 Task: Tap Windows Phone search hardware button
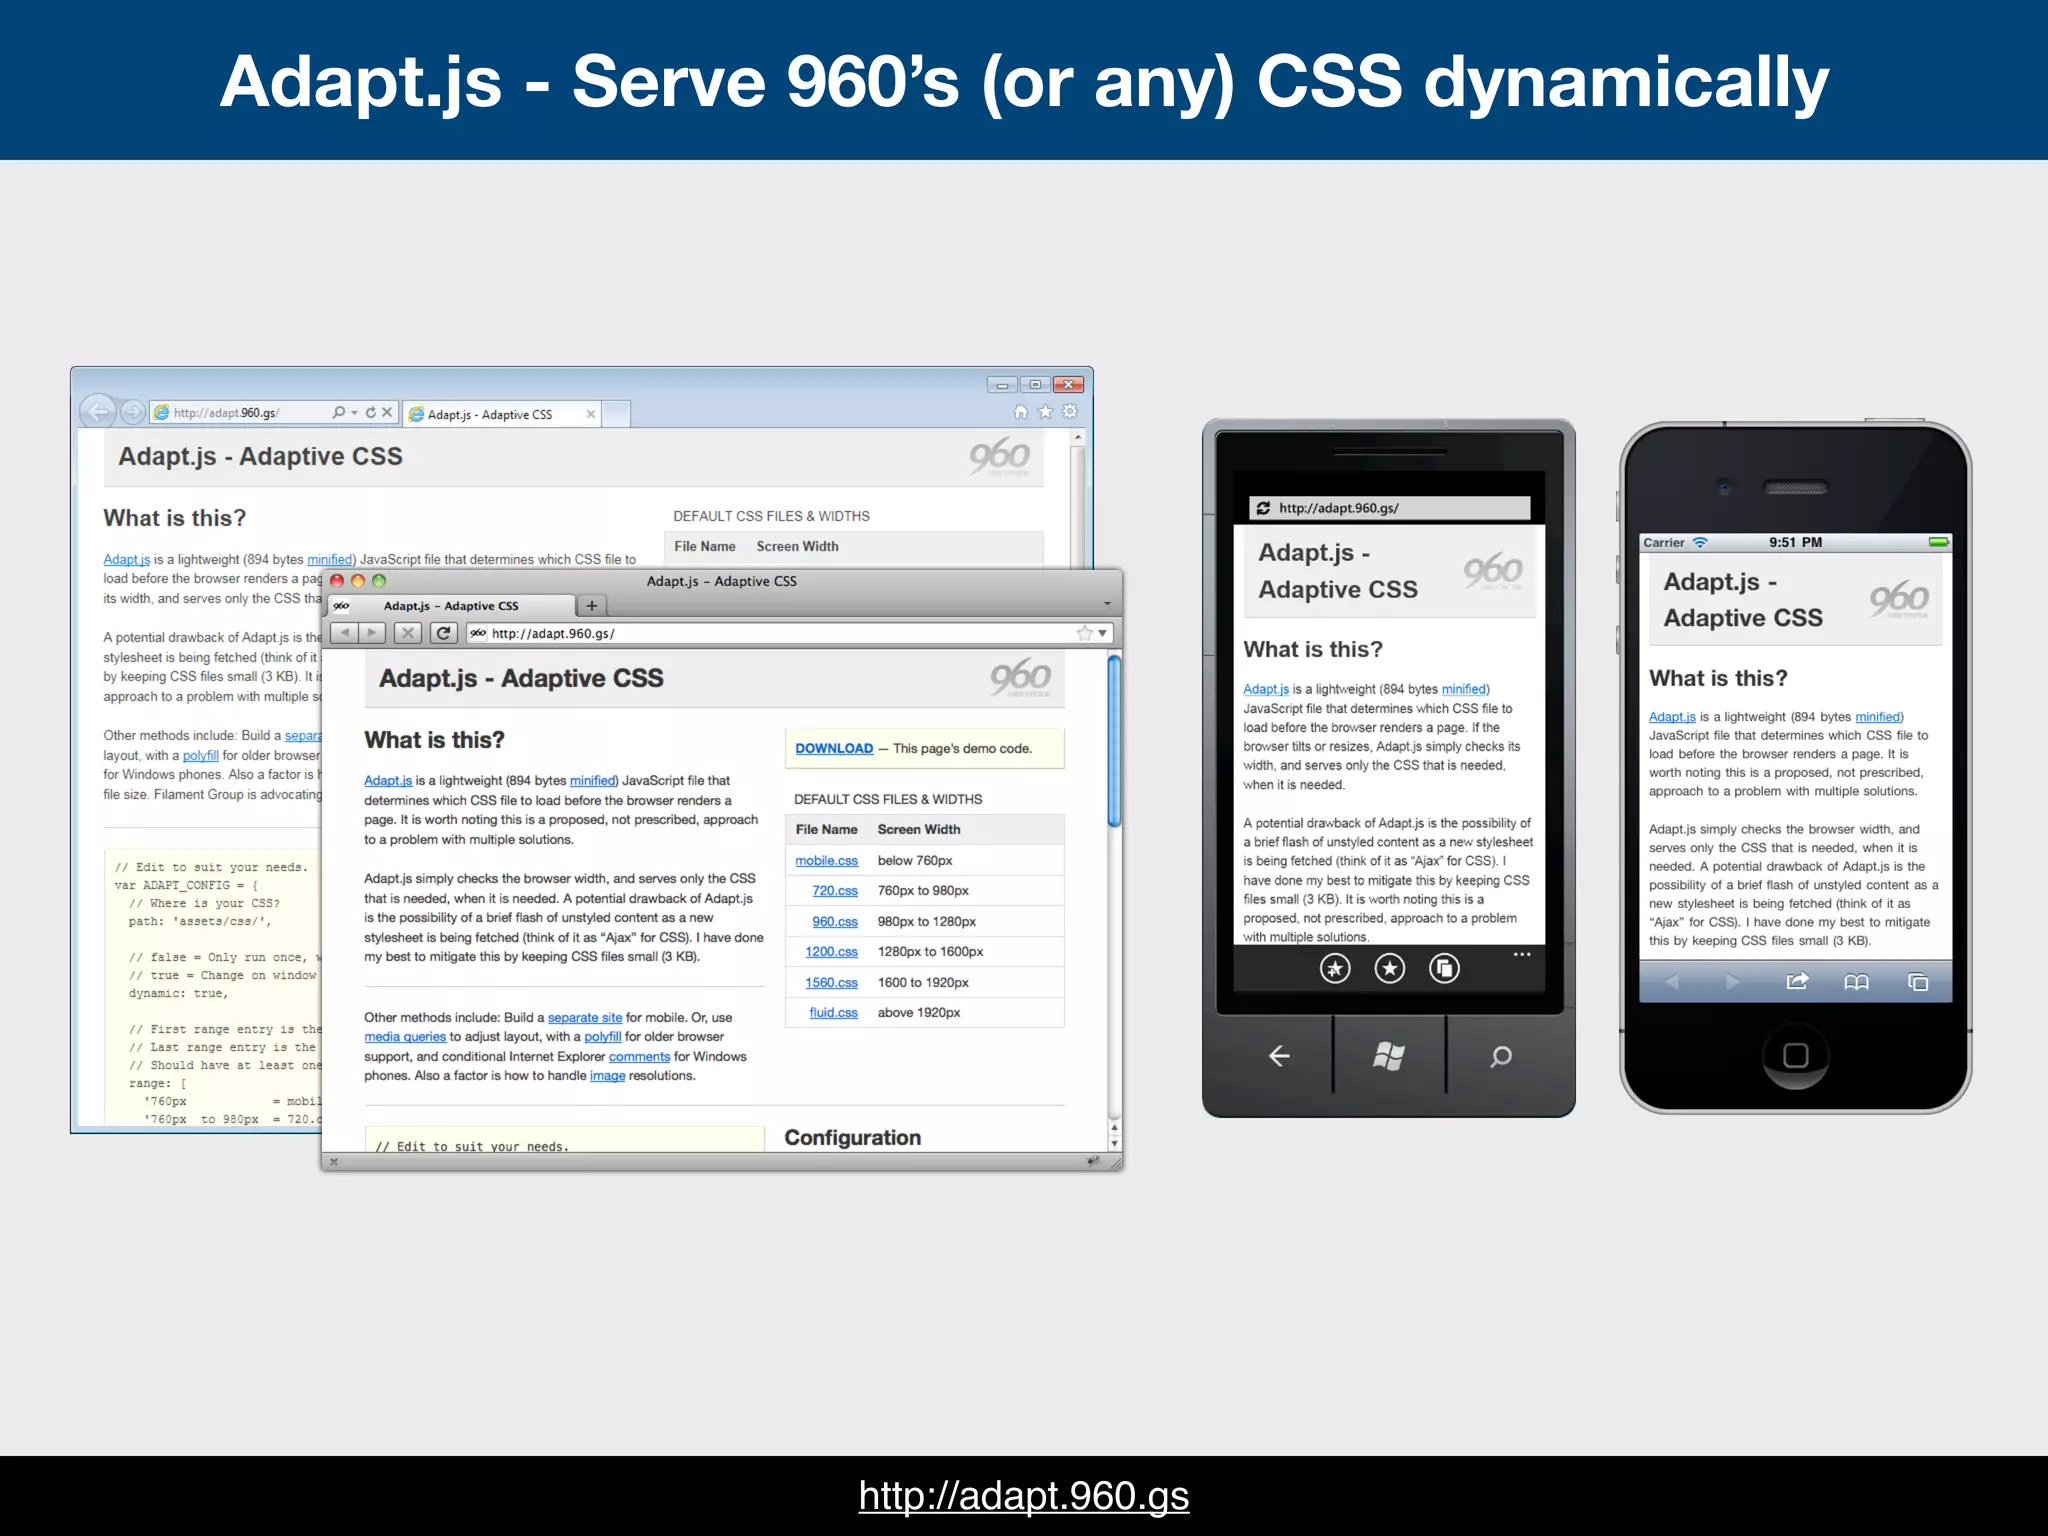1500,1056
